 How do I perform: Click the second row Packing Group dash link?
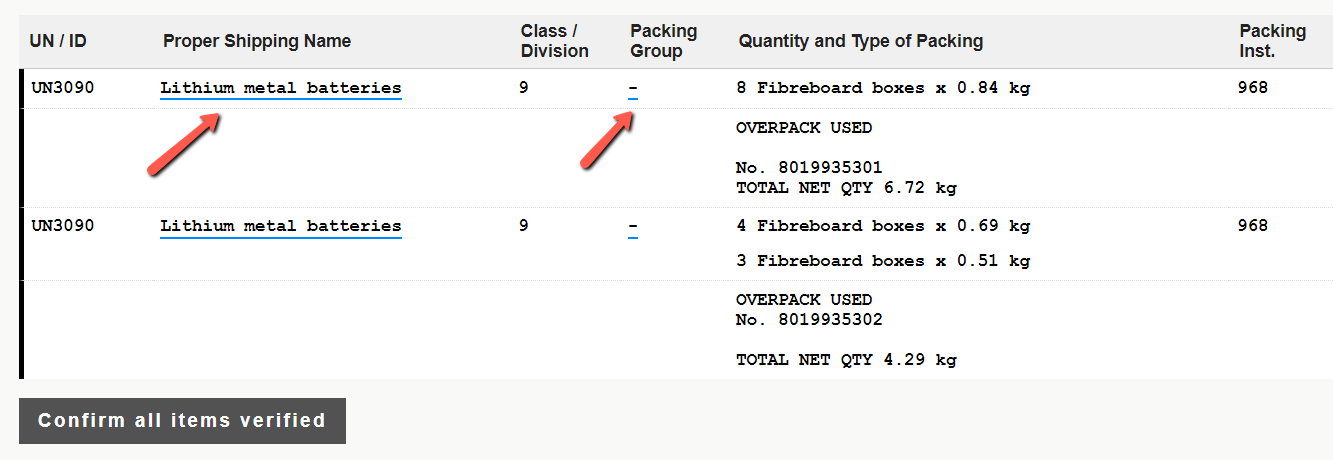click(633, 226)
